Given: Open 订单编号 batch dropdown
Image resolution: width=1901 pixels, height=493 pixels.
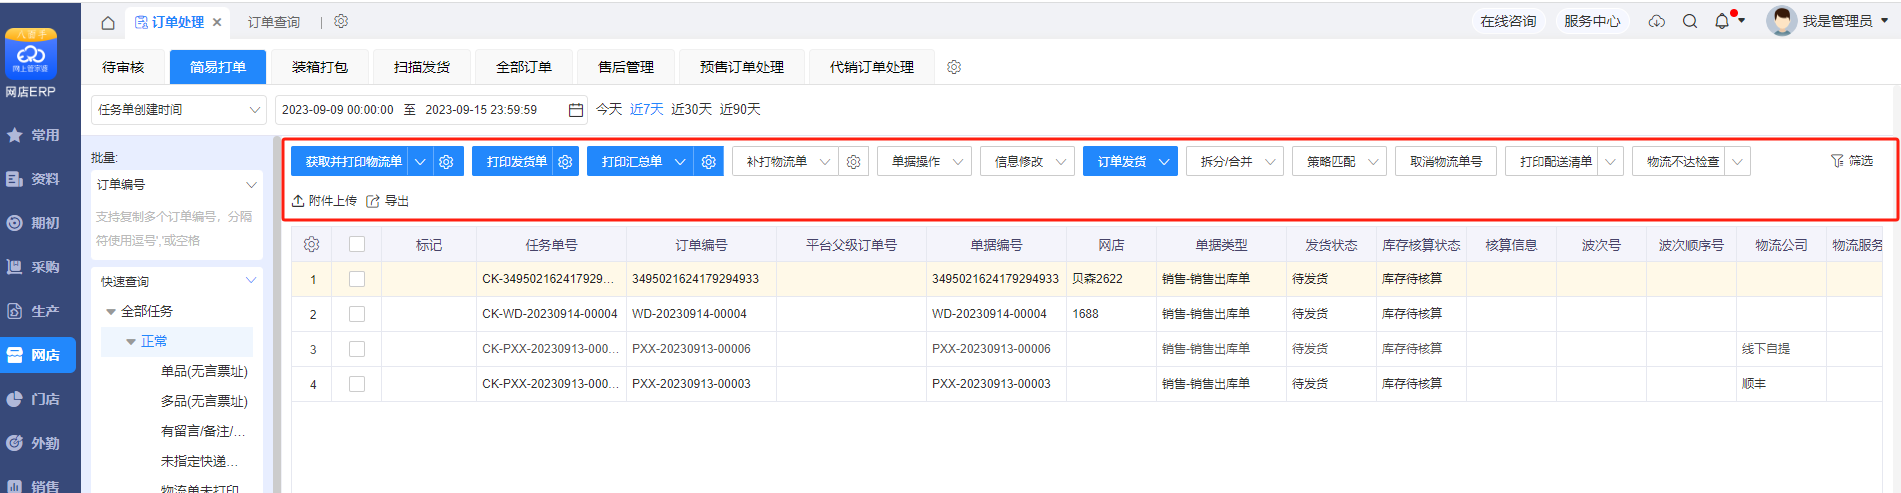Looking at the screenshot, I should [177, 185].
